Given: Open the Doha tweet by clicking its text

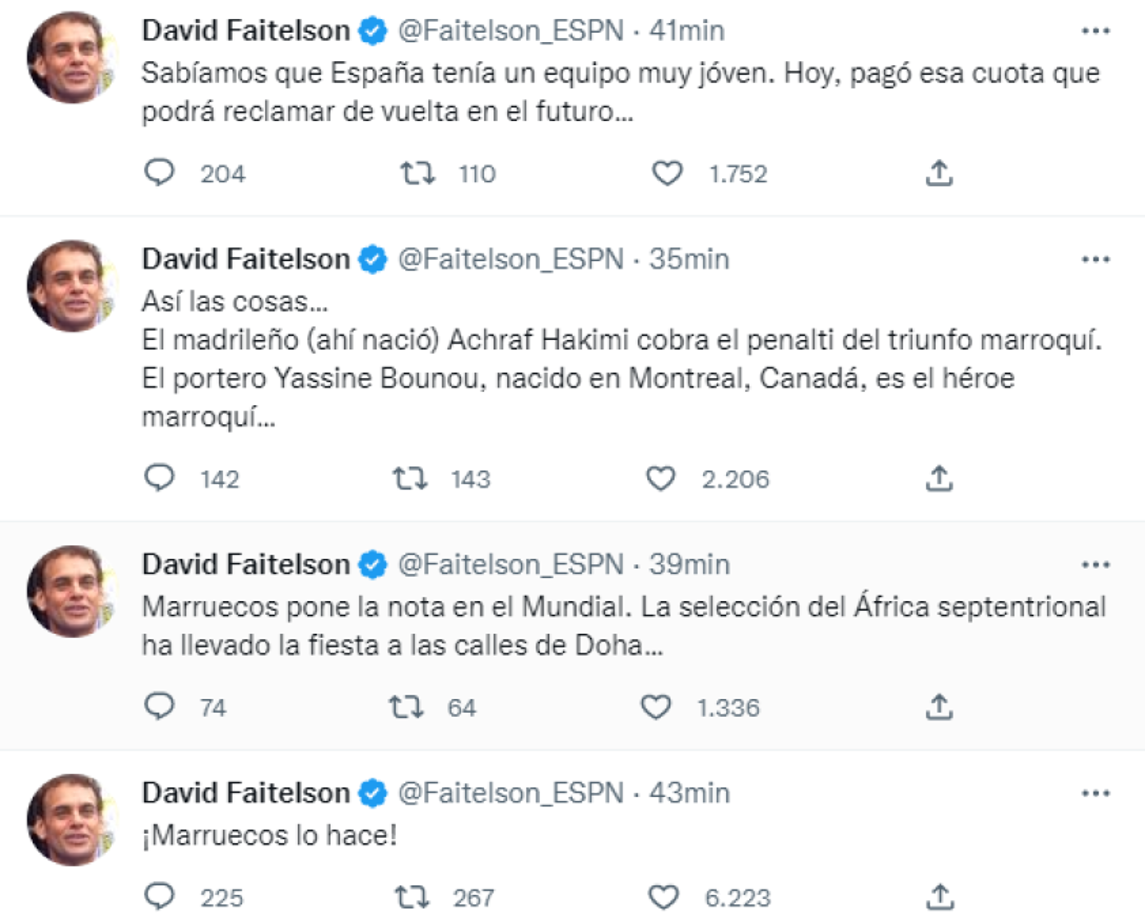Looking at the screenshot, I should pyautogui.click(x=560, y=618).
